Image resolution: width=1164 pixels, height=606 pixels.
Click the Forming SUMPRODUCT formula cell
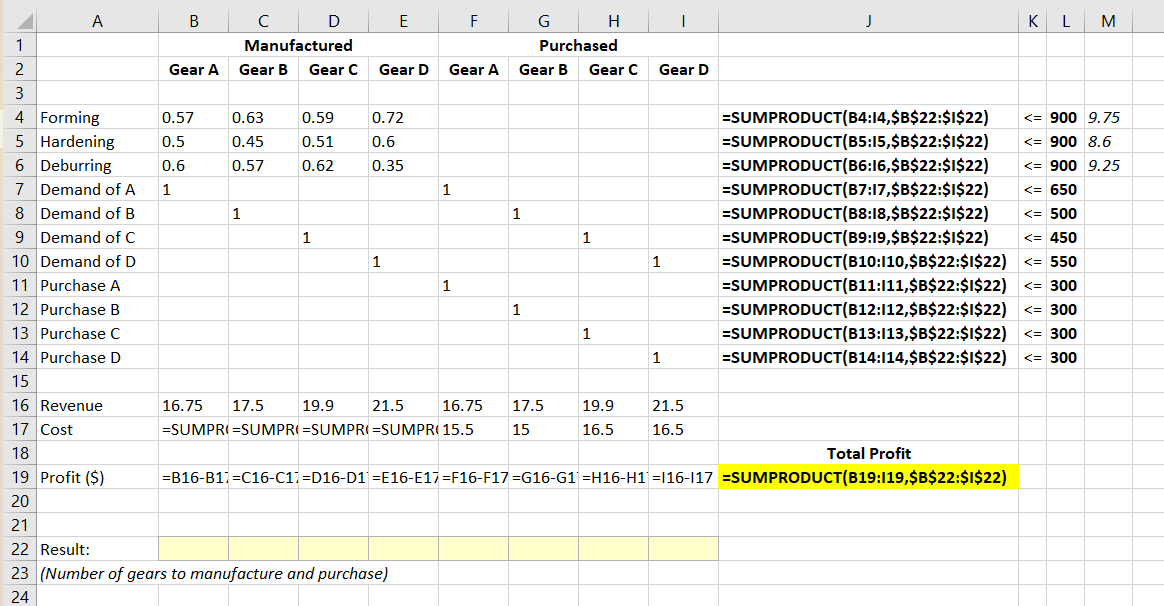868,117
